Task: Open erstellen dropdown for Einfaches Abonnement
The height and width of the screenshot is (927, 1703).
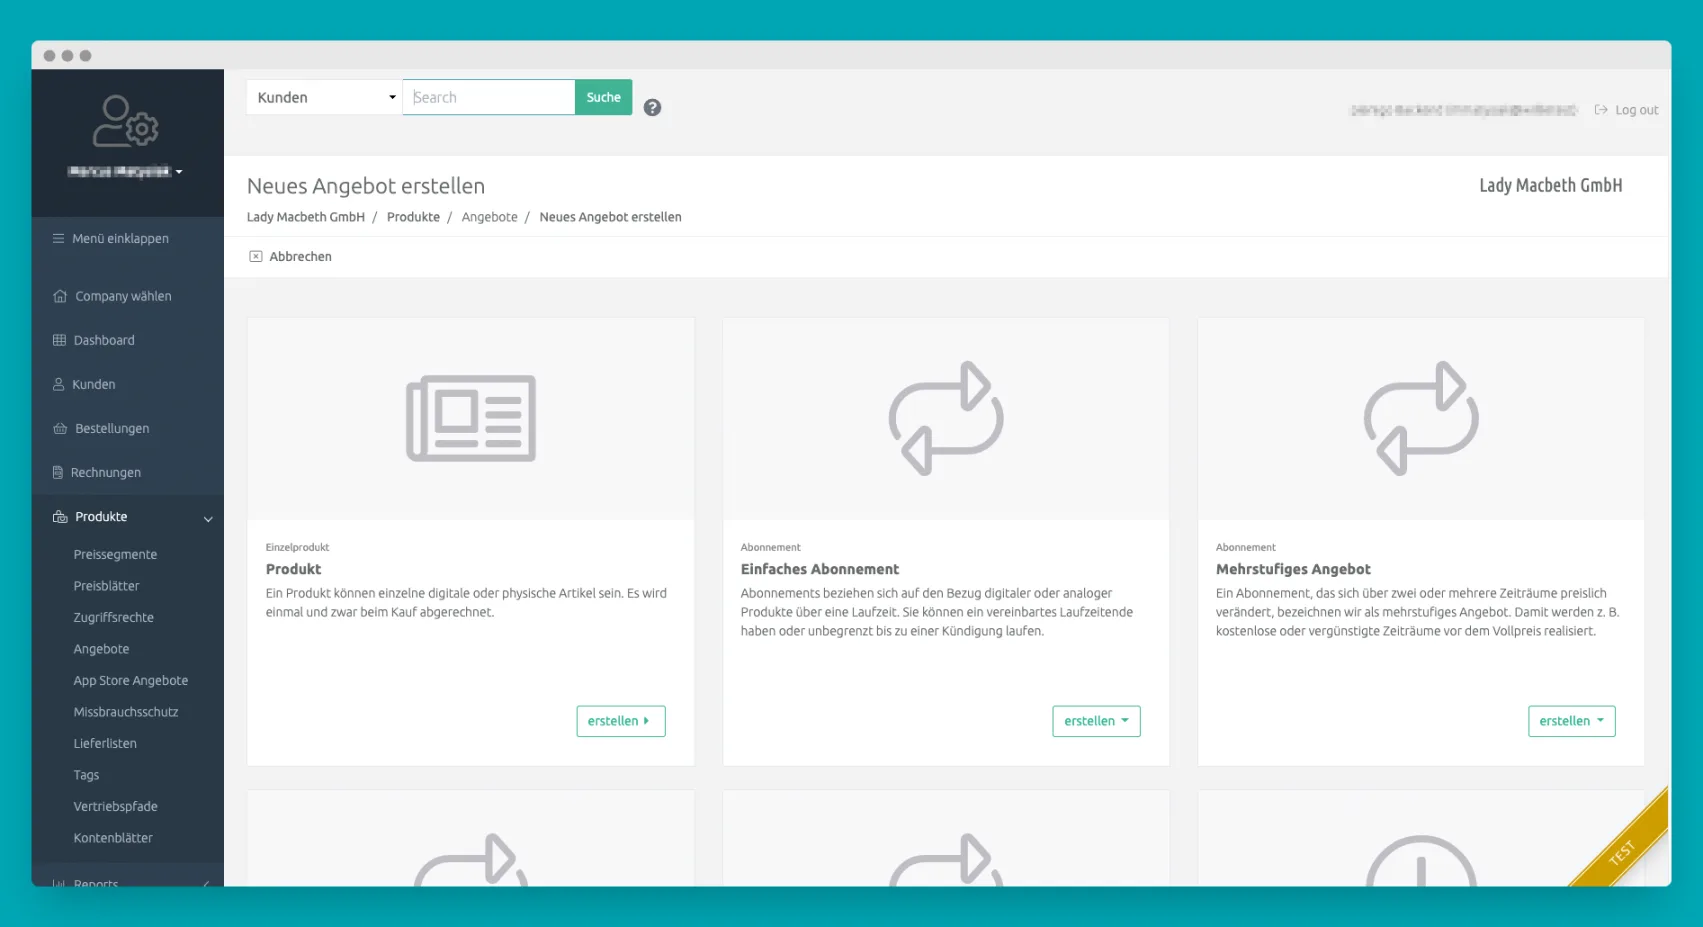Action: coord(1096,721)
